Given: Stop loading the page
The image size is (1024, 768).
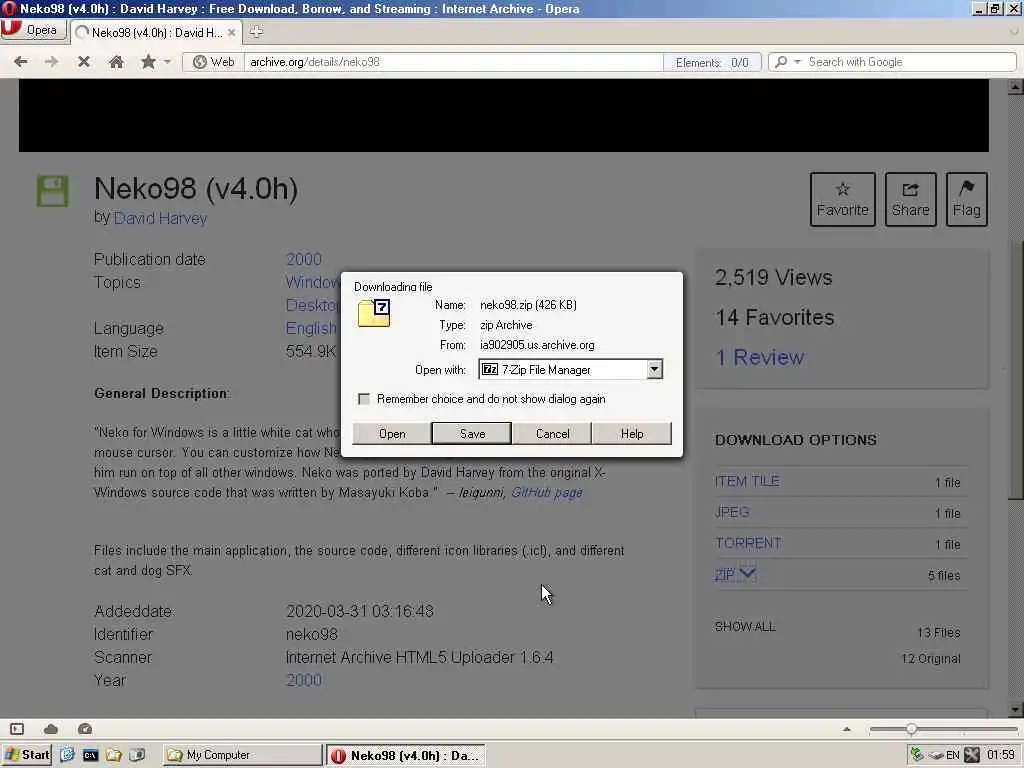Looking at the screenshot, I should tap(84, 61).
